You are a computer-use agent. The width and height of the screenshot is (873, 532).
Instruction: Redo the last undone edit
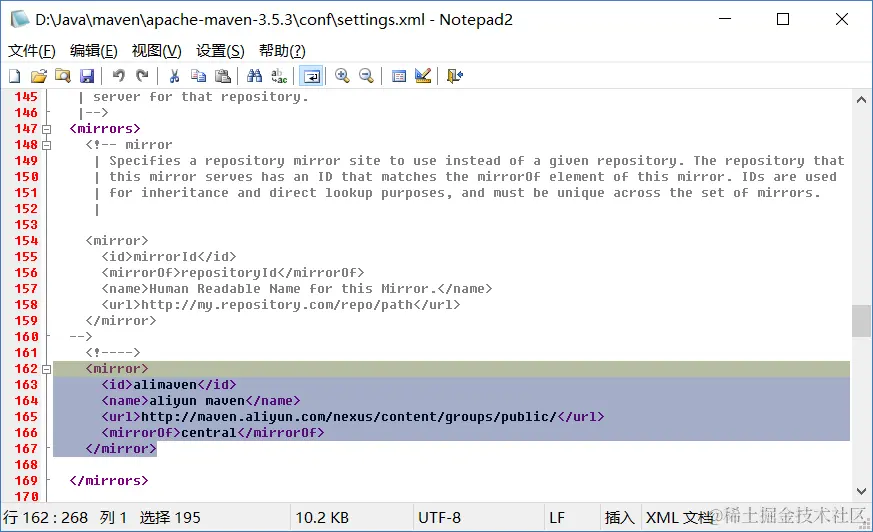coord(143,76)
